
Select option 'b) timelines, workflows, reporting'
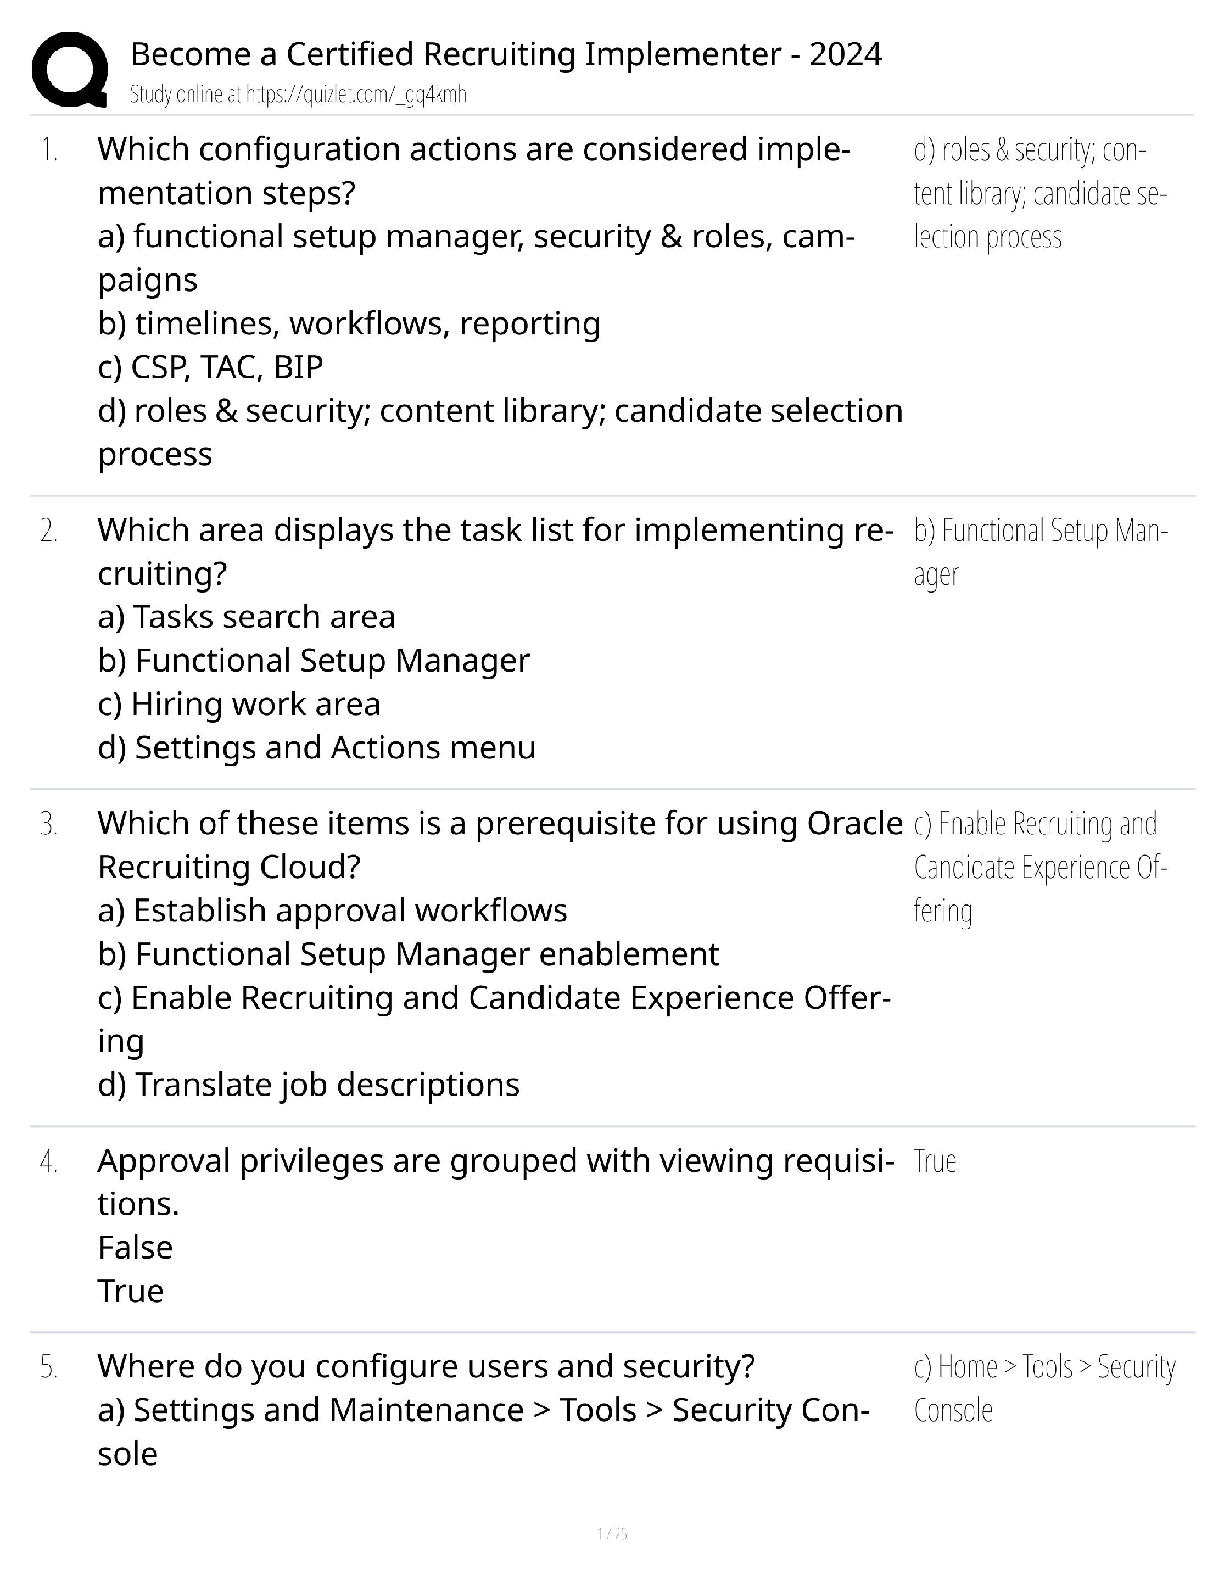(349, 324)
